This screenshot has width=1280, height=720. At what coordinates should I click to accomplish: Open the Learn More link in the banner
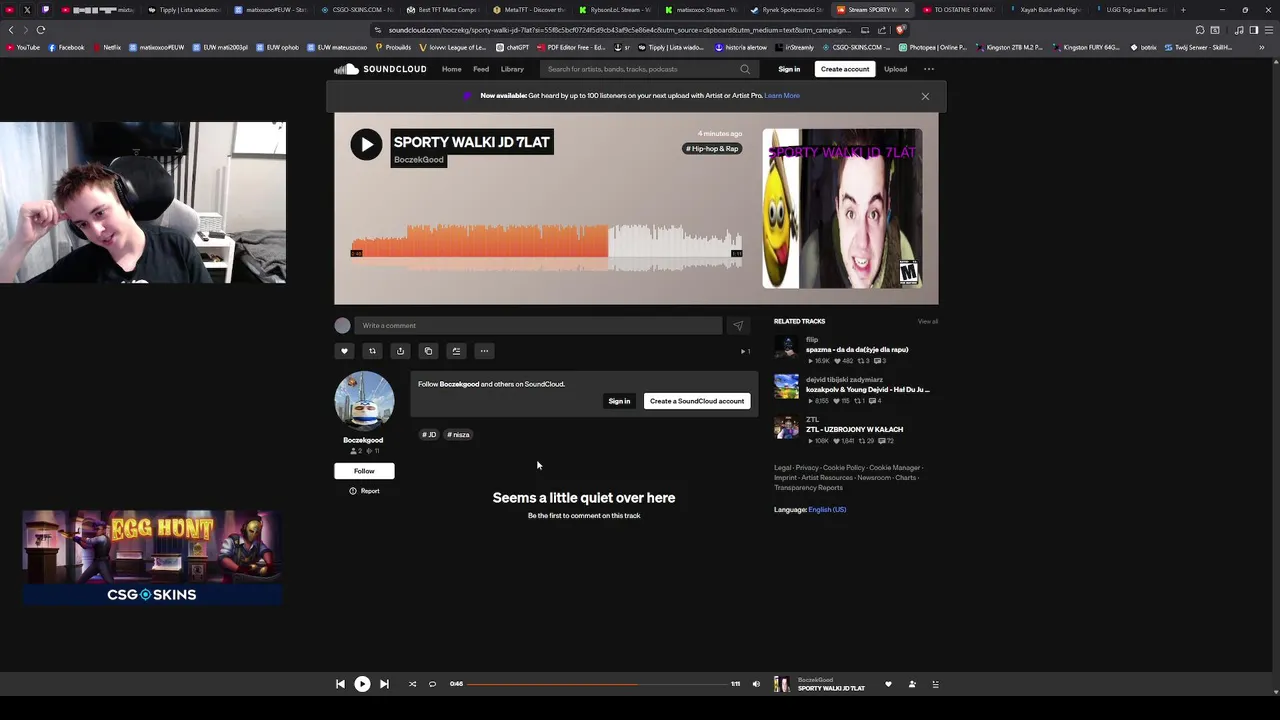[782, 96]
